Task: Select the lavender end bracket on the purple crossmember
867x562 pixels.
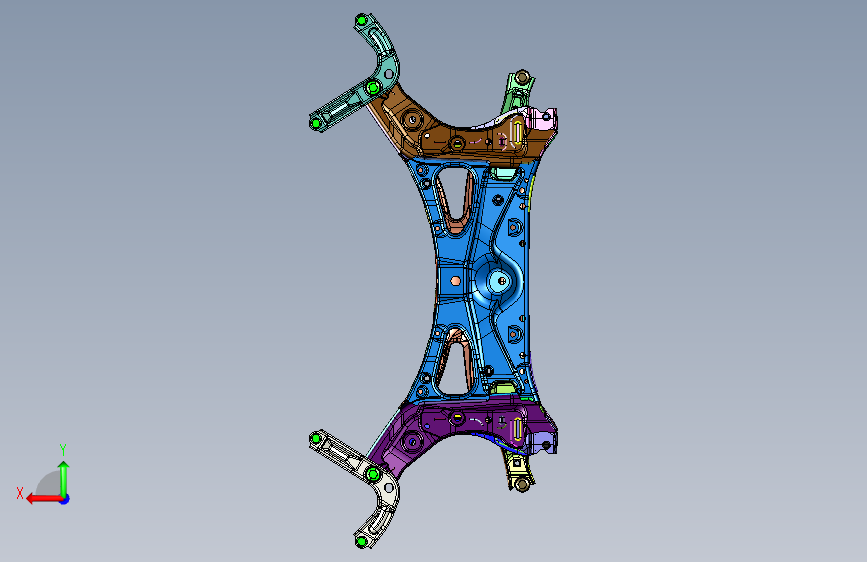Action: pyautogui.click(x=543, y=441)
